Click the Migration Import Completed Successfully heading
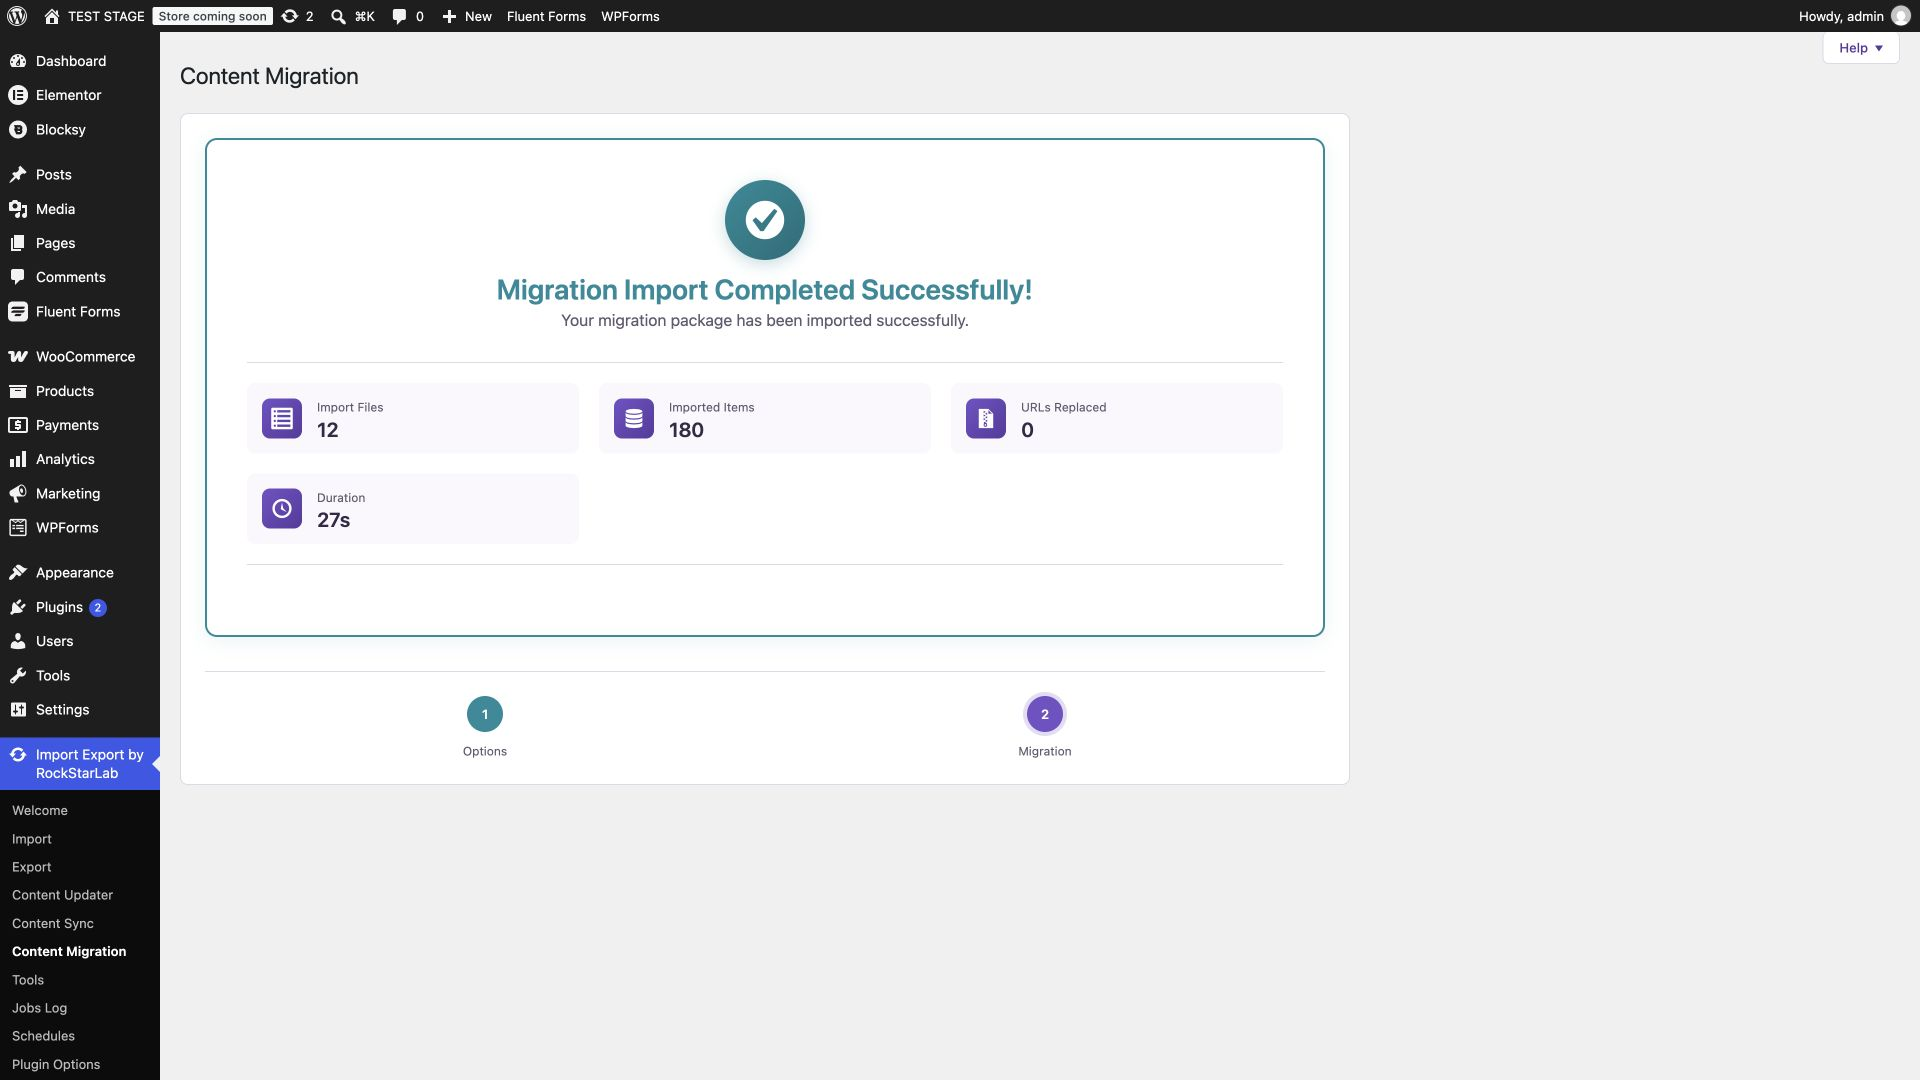The width and height of the screenshot is (1920, 1080). (x=765, y=290)
